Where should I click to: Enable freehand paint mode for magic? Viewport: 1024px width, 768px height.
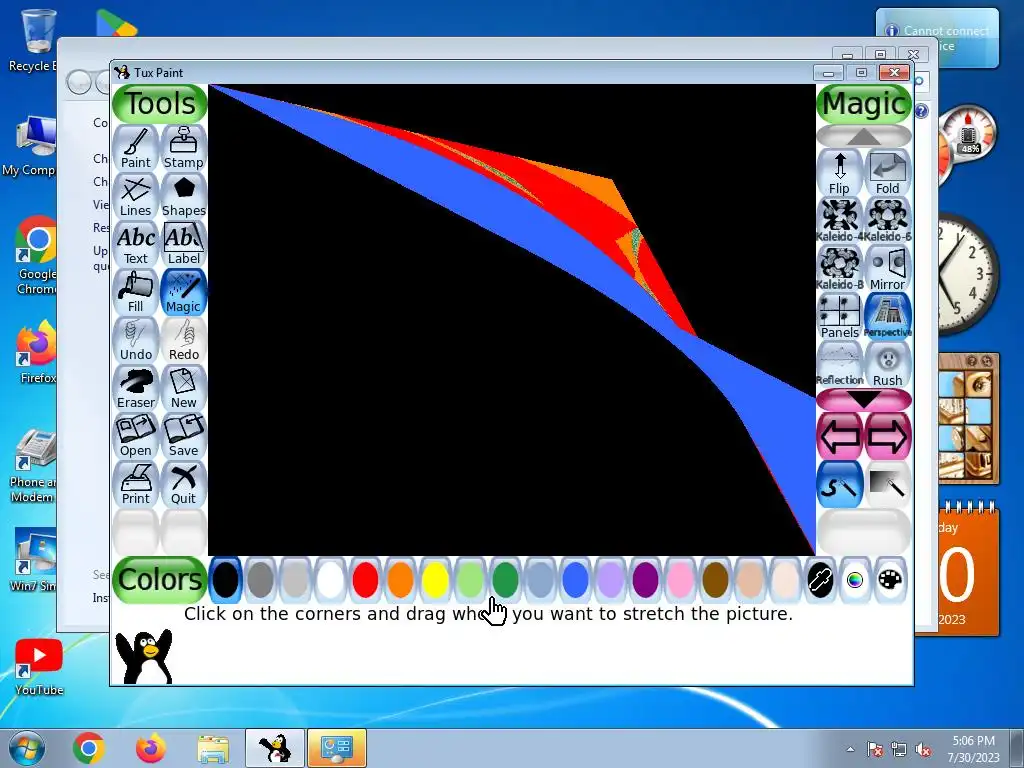tap(840, 485)
